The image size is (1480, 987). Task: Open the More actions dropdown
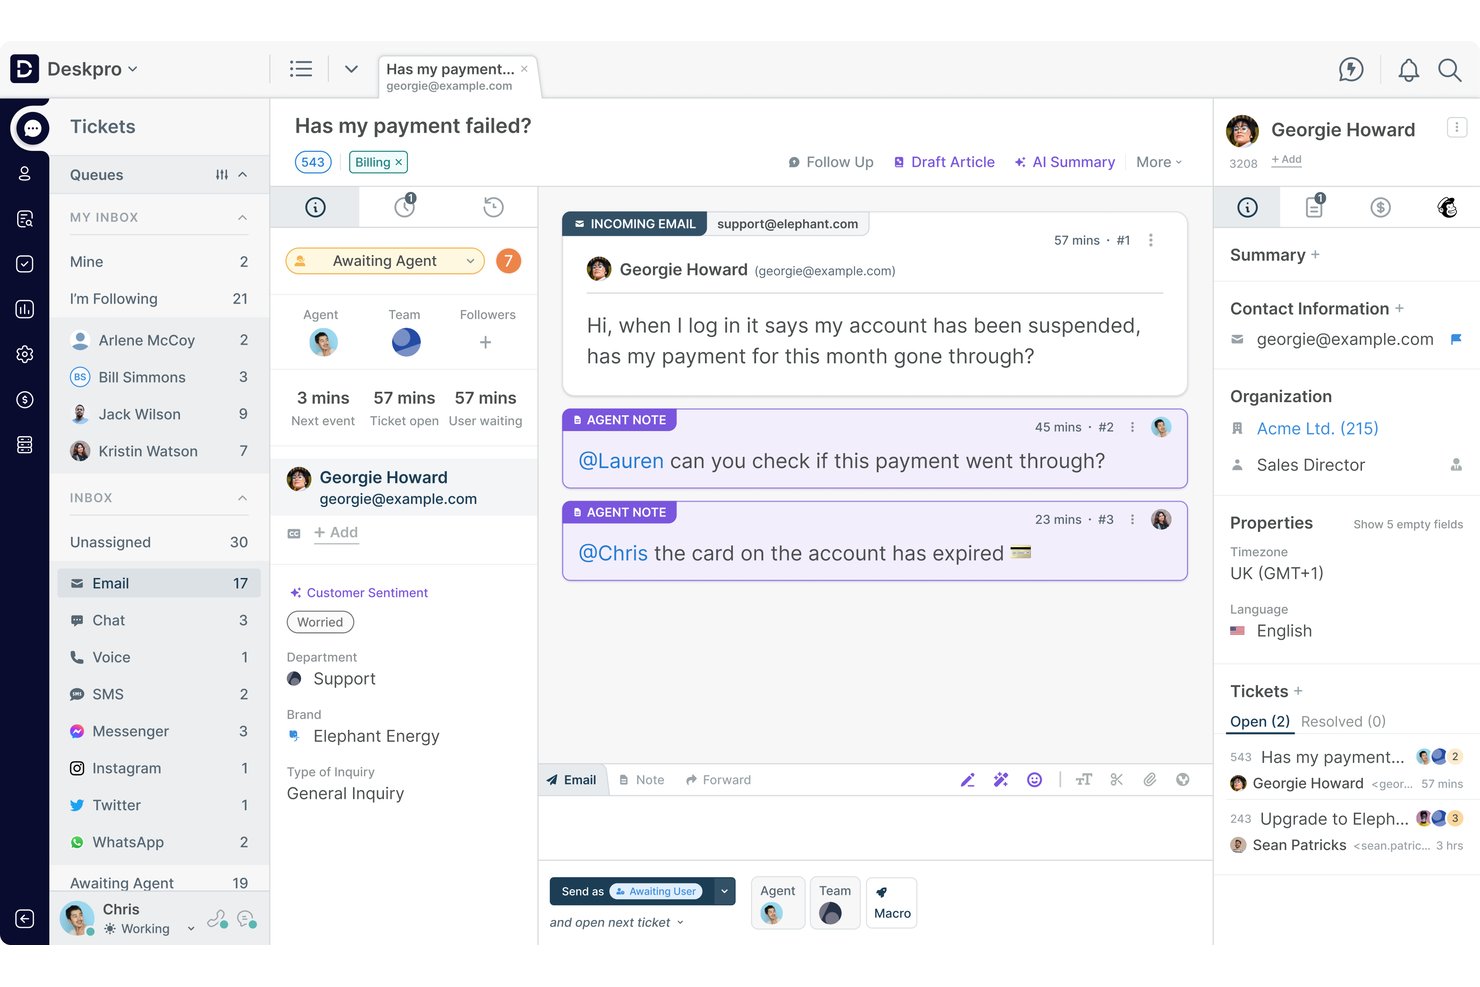coord(1159,162)
